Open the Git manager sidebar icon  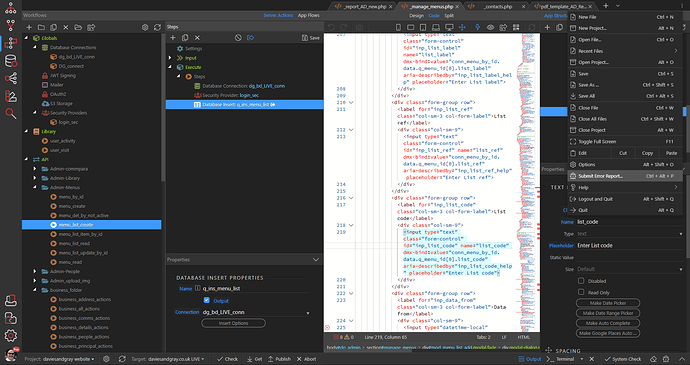(11, 25)
